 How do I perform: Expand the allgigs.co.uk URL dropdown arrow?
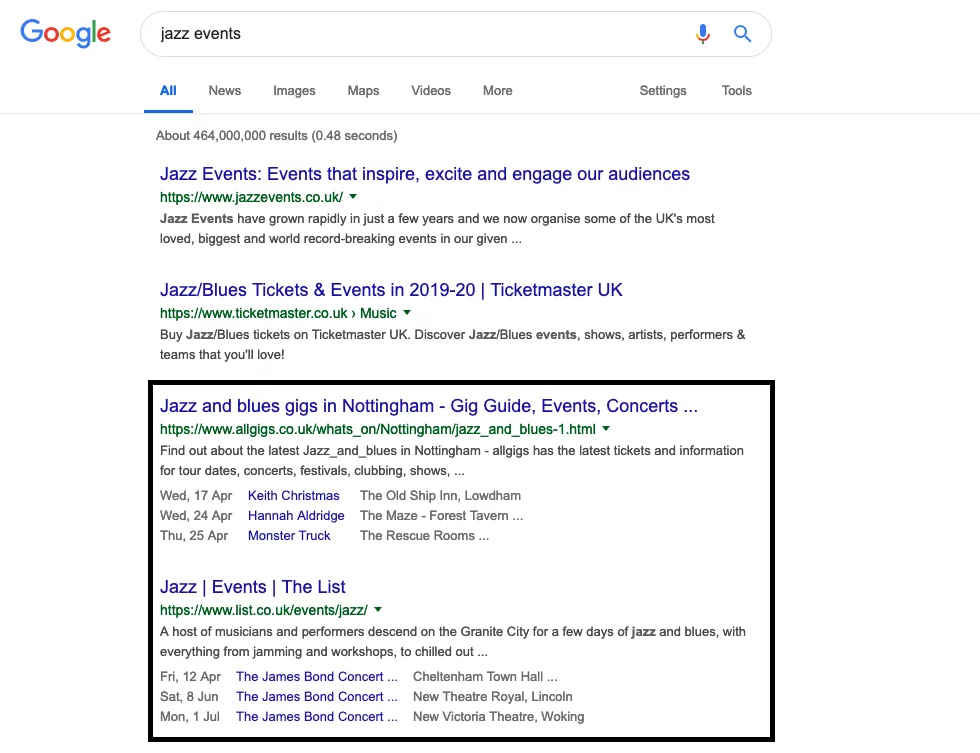(606, 429)
